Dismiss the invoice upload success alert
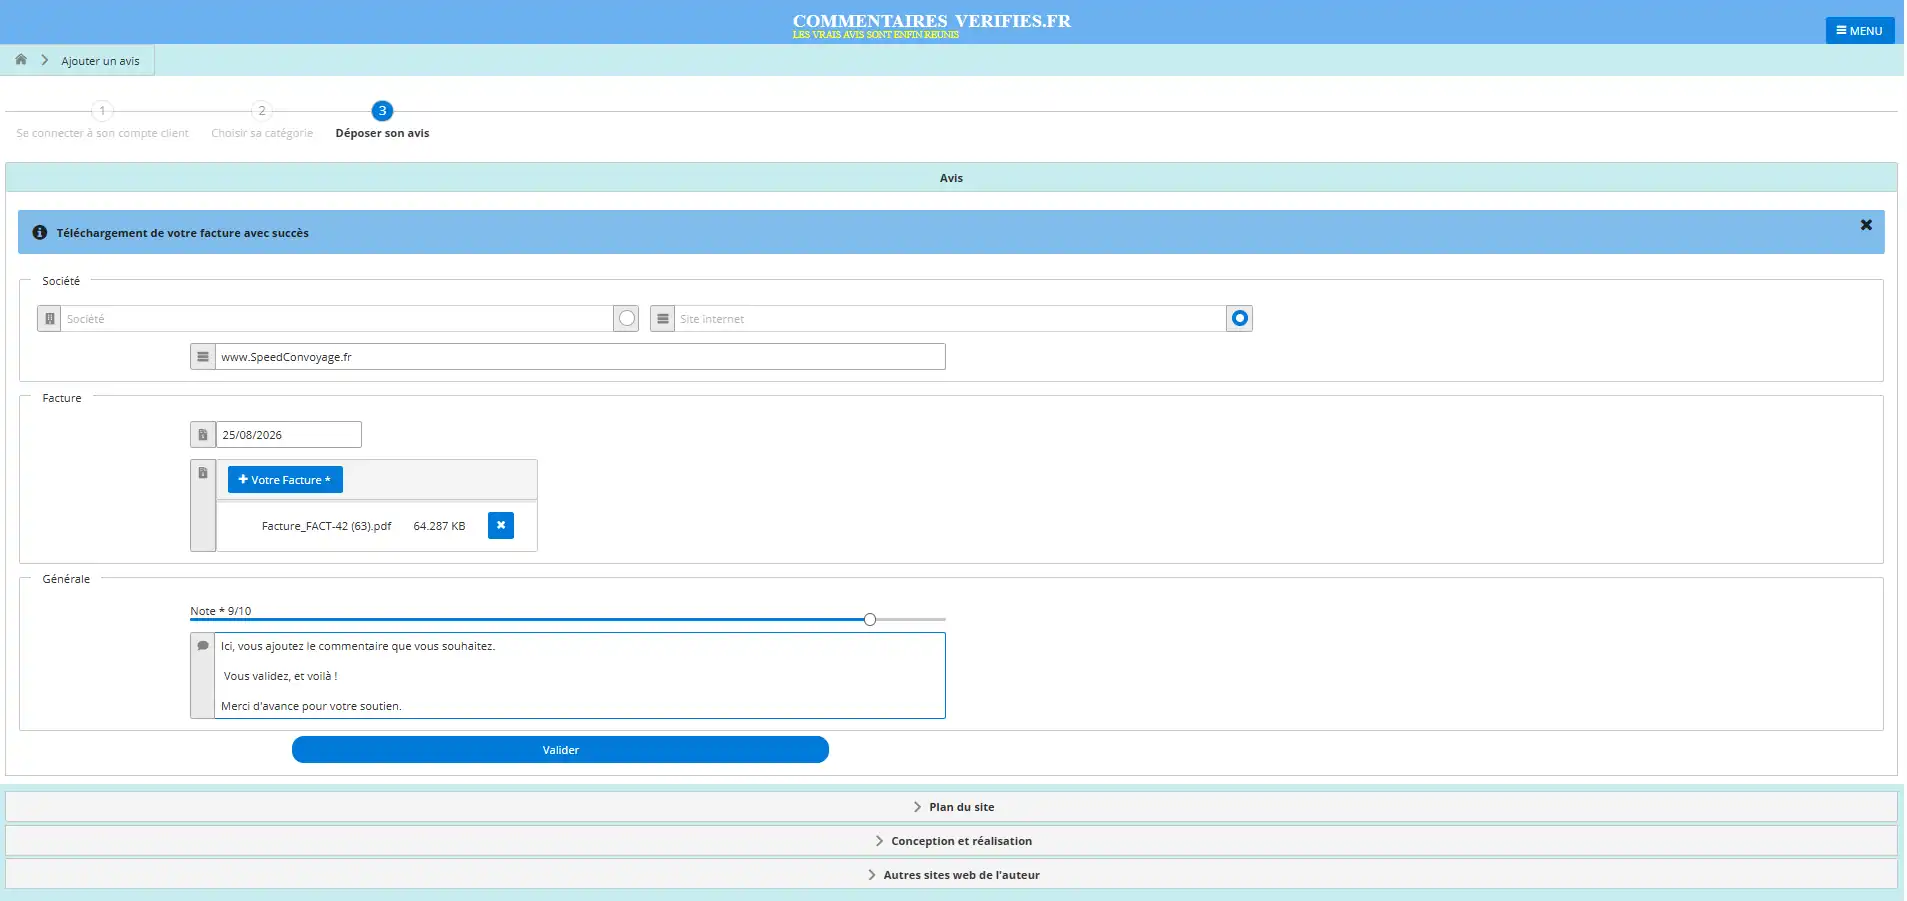 [x=1866, y=225]
